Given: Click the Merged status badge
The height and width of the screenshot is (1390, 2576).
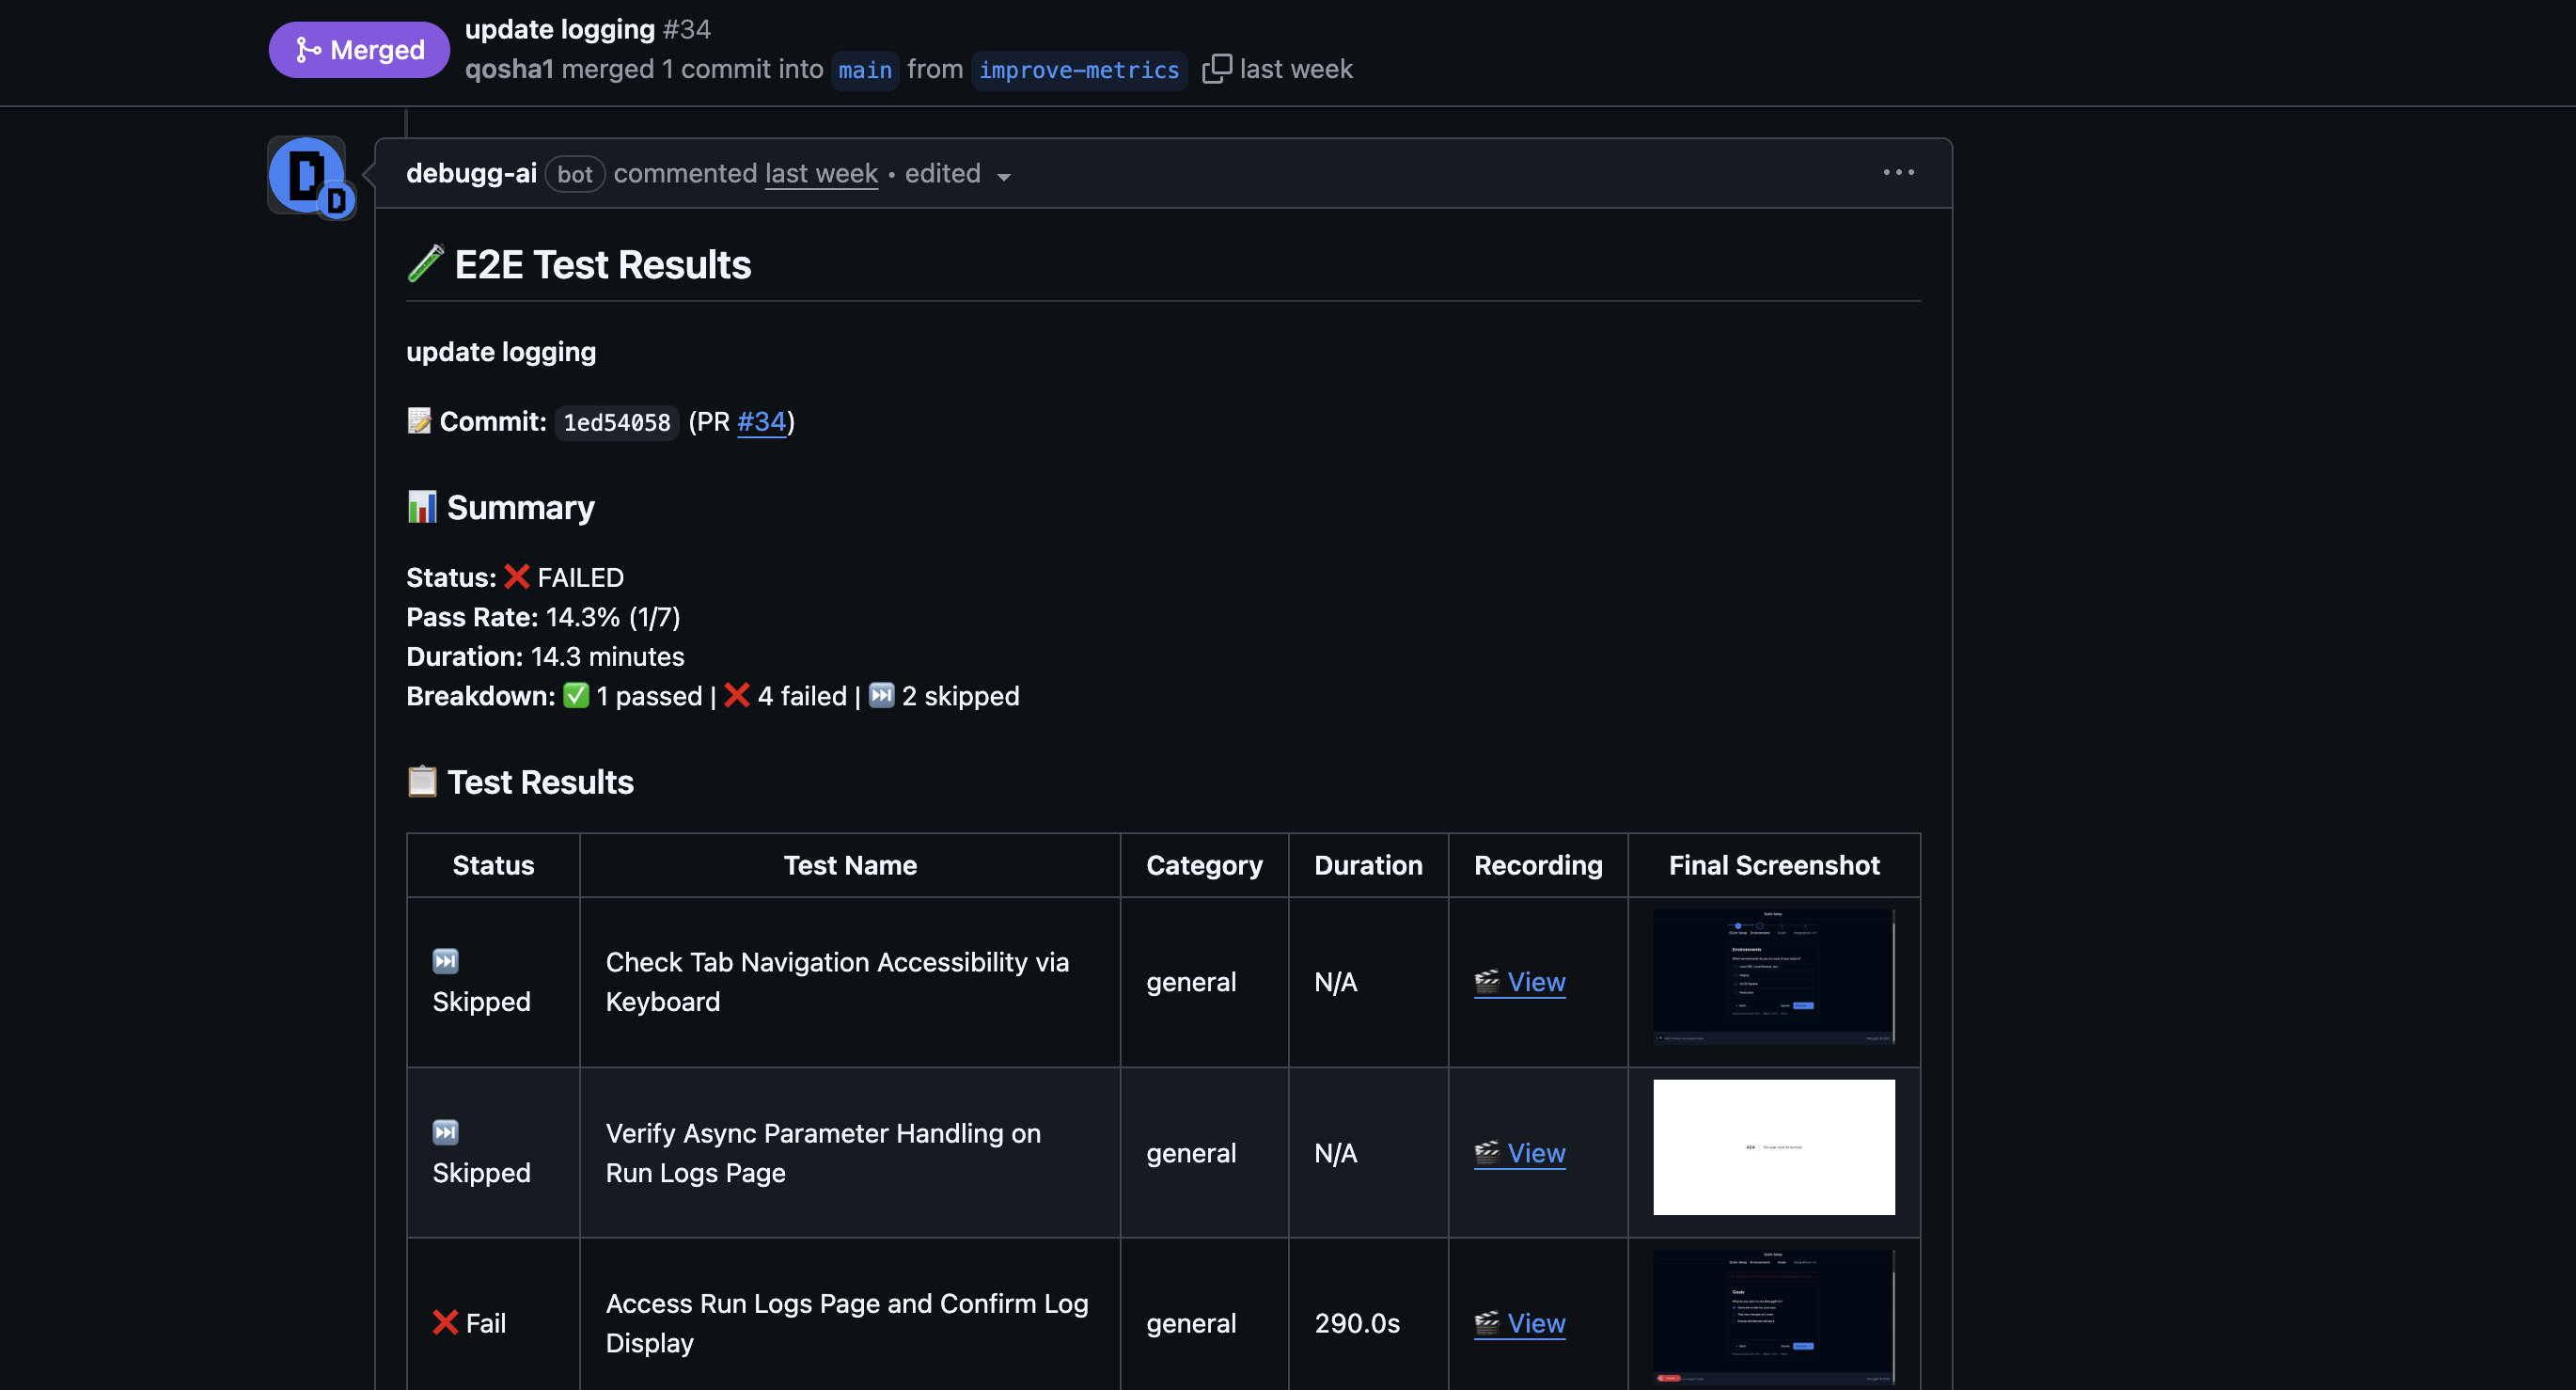Looking at the screenshot, I should pos(359,50).
